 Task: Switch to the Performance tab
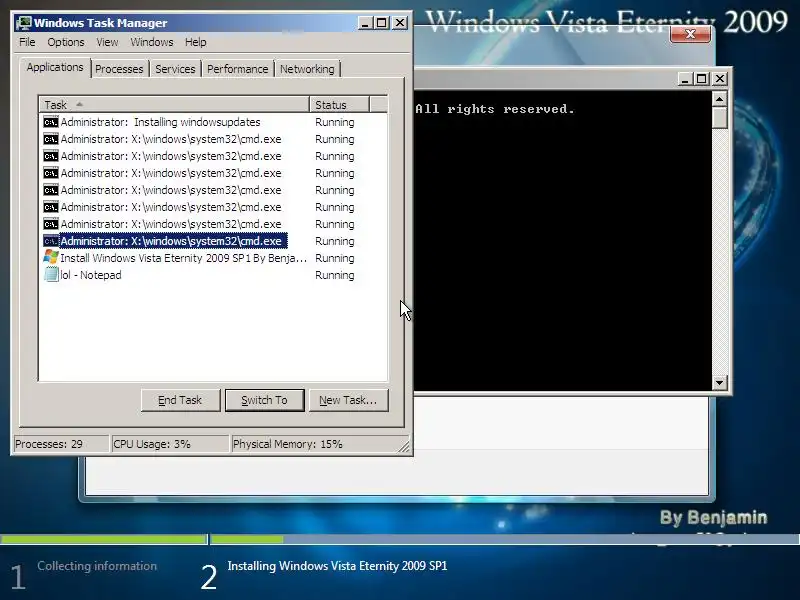[x=237, y=69]
